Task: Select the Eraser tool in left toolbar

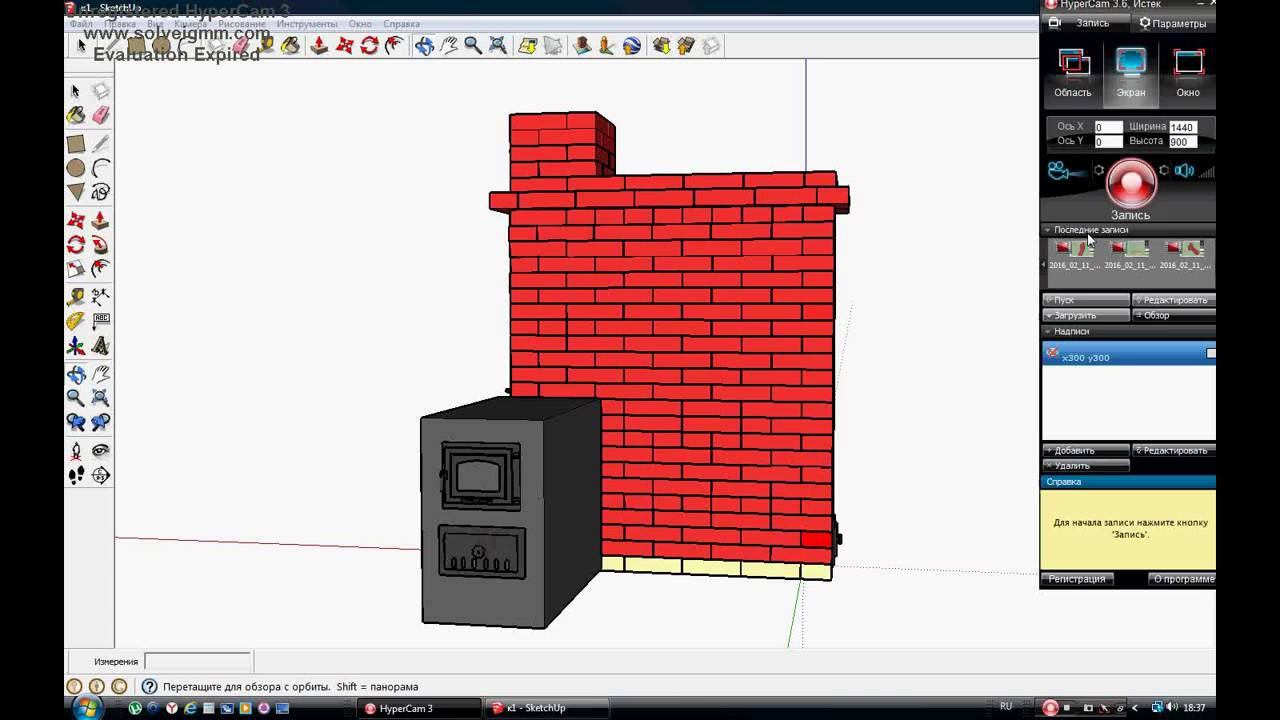Action: (100, 116)
